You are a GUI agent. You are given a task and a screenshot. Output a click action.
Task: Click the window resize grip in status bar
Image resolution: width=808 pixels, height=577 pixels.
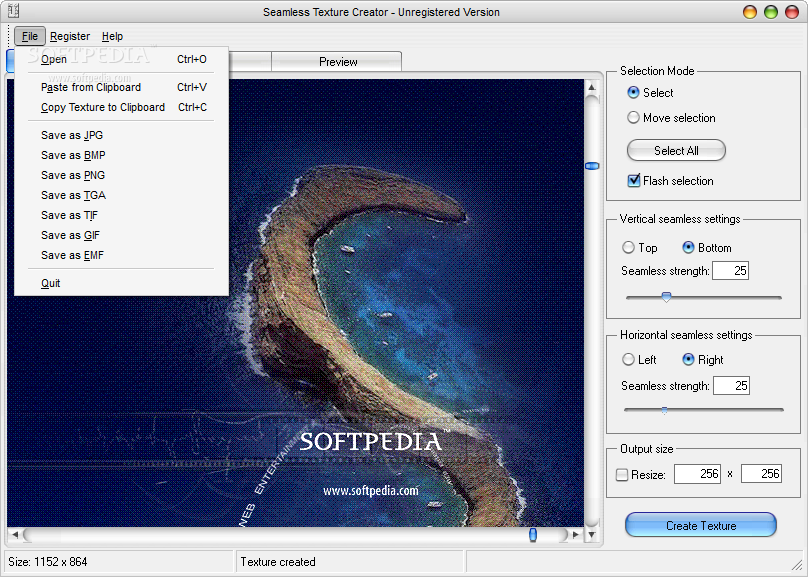tap(796, 566)
